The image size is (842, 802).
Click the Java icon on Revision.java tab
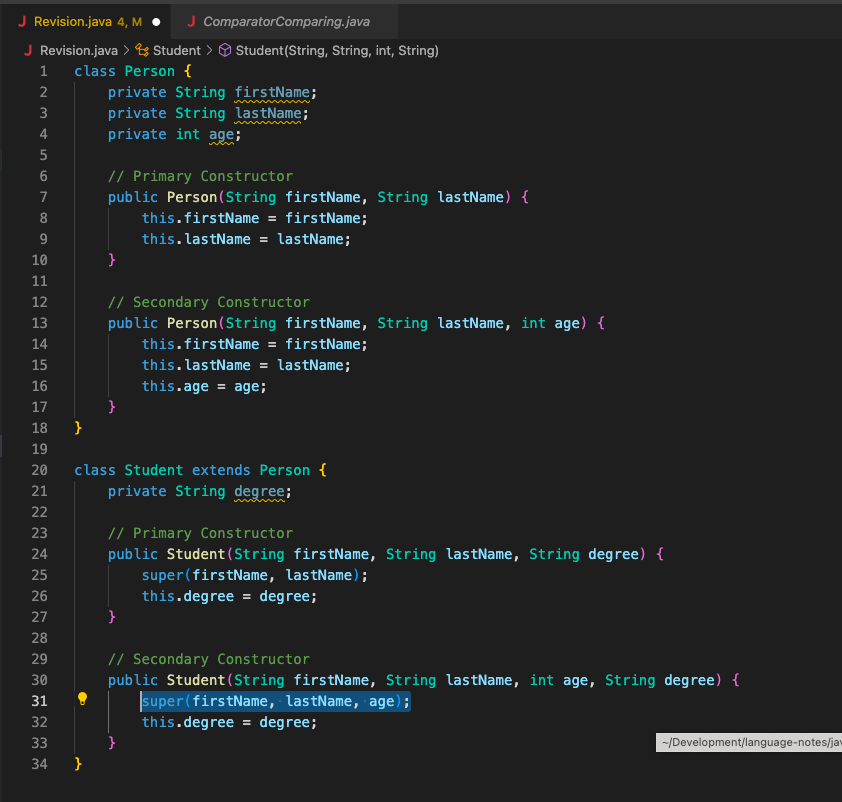pos(22,21)
